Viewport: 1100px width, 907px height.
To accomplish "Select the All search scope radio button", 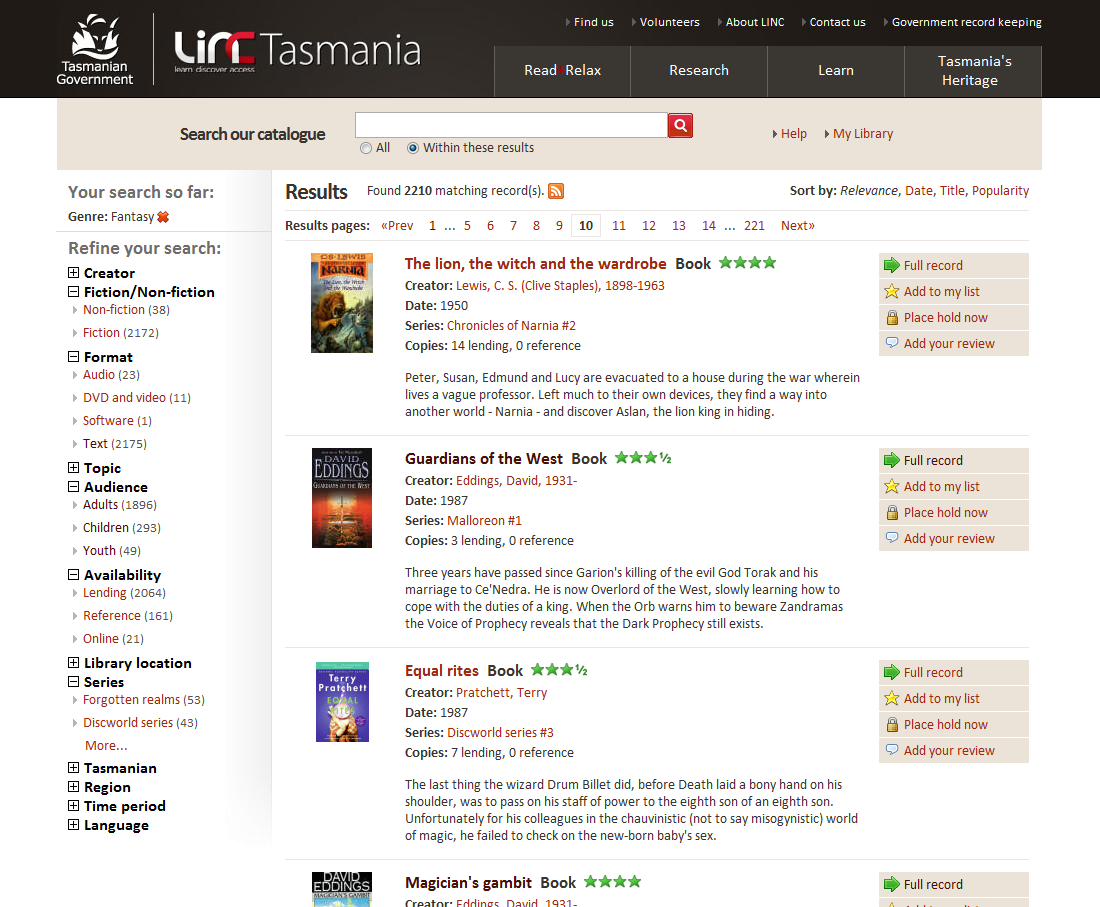I will coord(365,148).
